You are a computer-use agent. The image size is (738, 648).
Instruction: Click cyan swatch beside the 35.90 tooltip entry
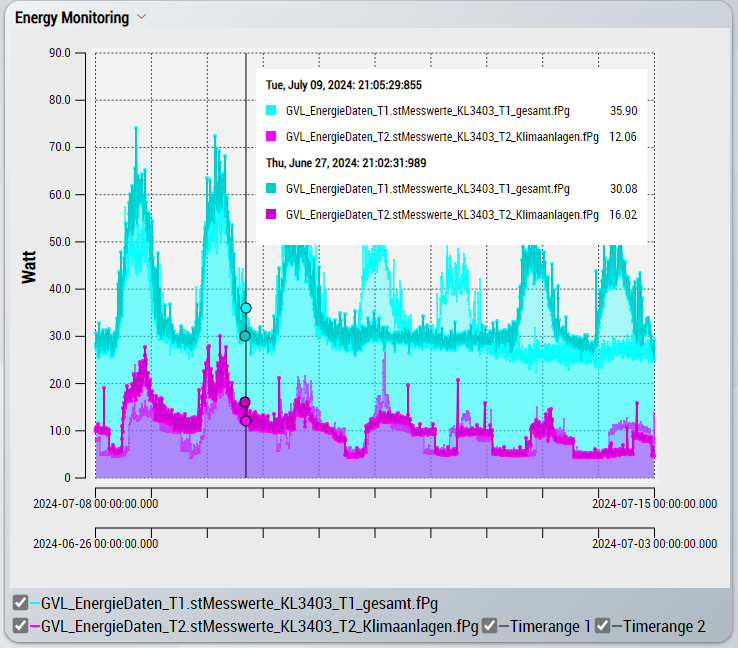(272, 110)
